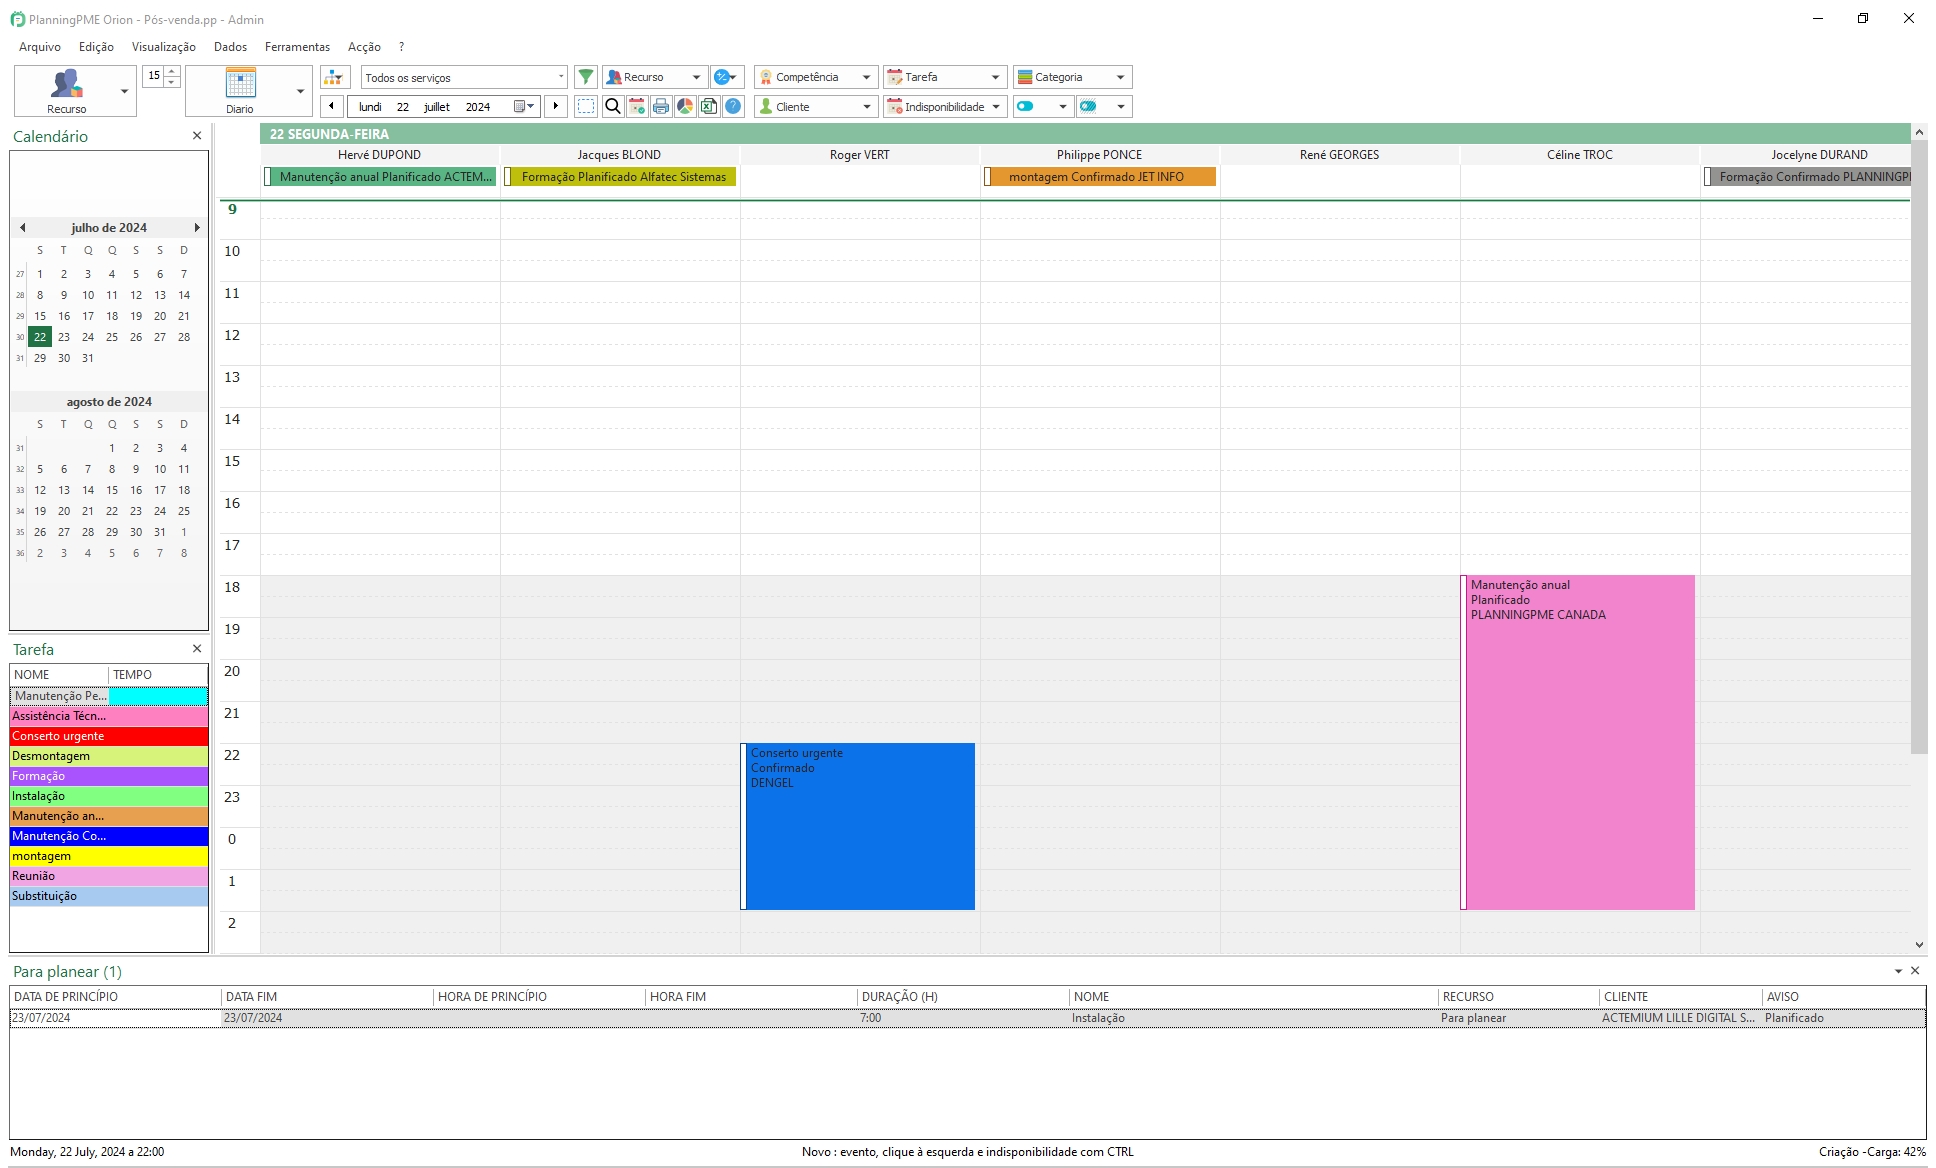1936x1168 pixels.
Task: Open the Visualização menu
Action: pyautogui.click(x=164, y=47)
